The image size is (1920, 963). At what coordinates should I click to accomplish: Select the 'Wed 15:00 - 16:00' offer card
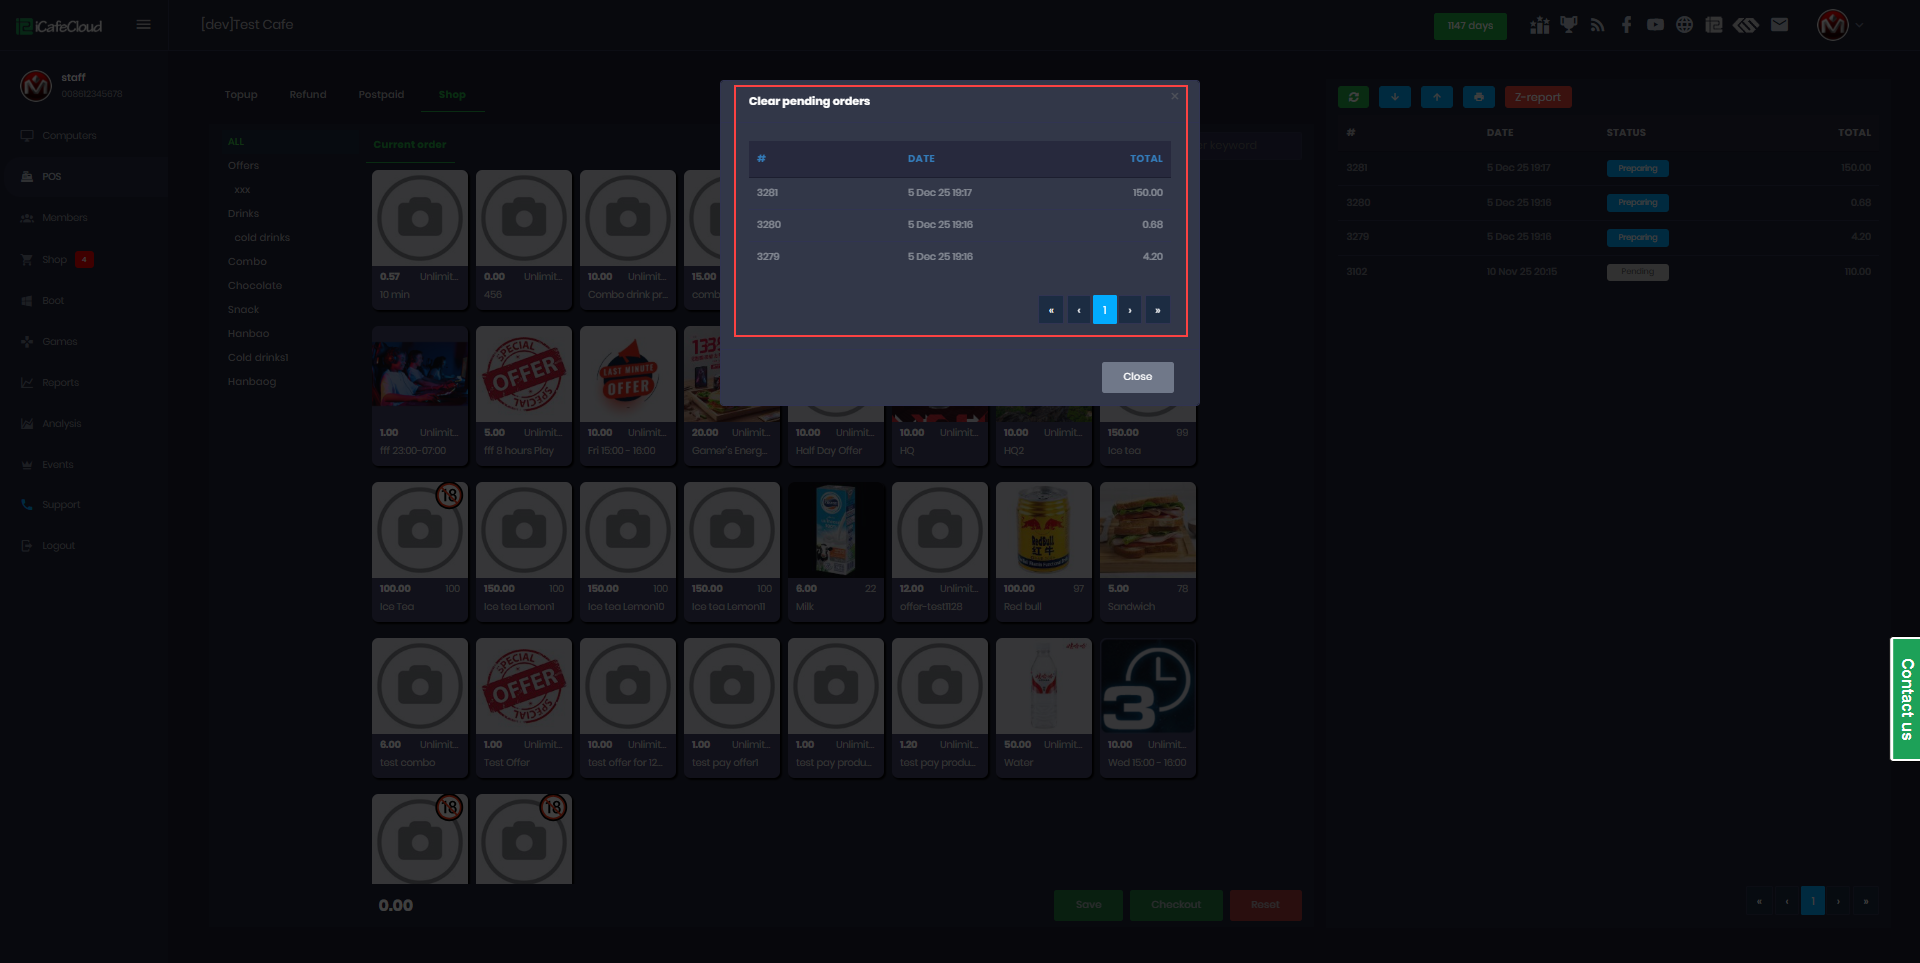coord(1148,707)
